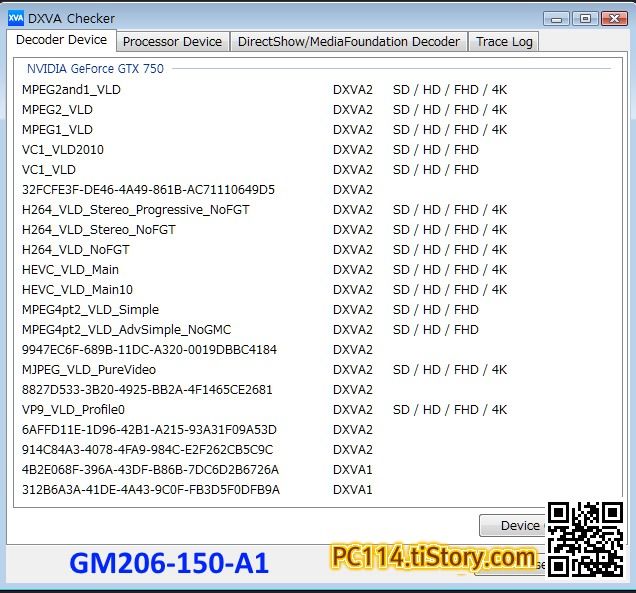This screenshot has height=593, width=636.
Task: Close the DXVA Checker window
Action: [x=614, y=19]
